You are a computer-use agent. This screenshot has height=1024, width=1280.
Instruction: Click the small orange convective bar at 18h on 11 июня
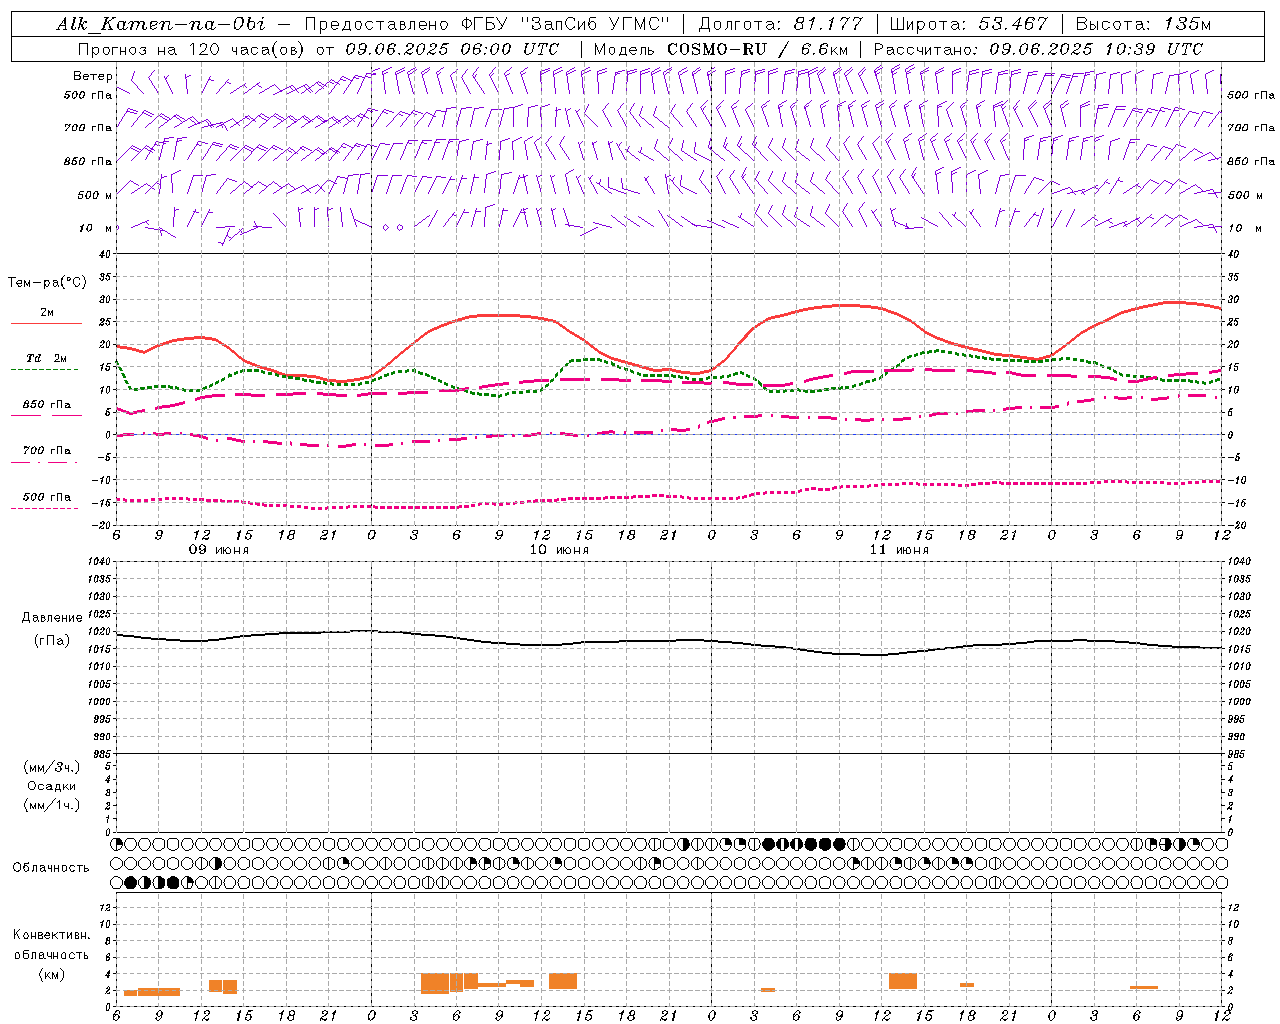click(967, 985)
